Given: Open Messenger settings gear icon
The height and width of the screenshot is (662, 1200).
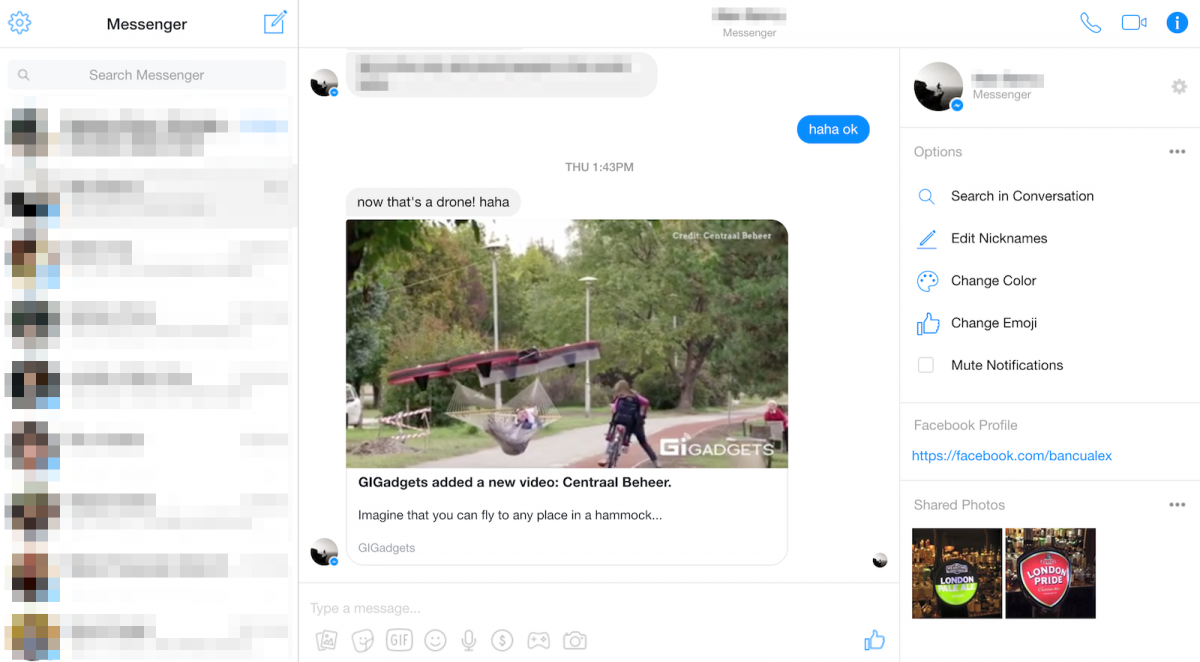Looking at the screenshot, I should 20,23.
